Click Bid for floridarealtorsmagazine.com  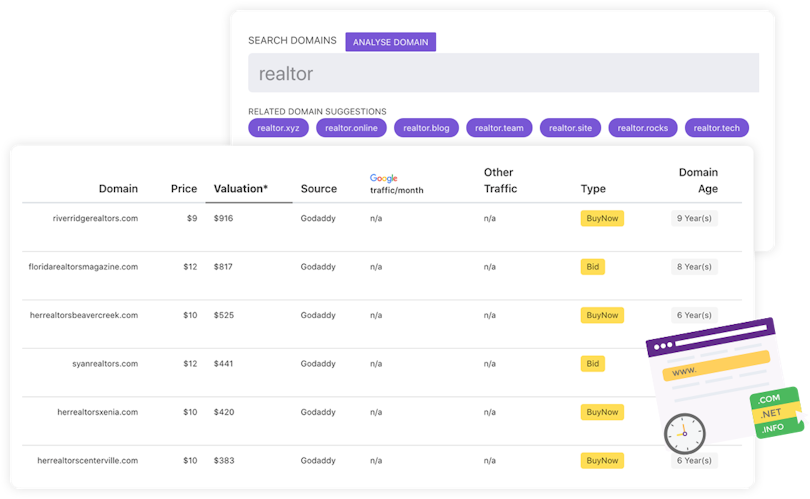click(593, 267)
